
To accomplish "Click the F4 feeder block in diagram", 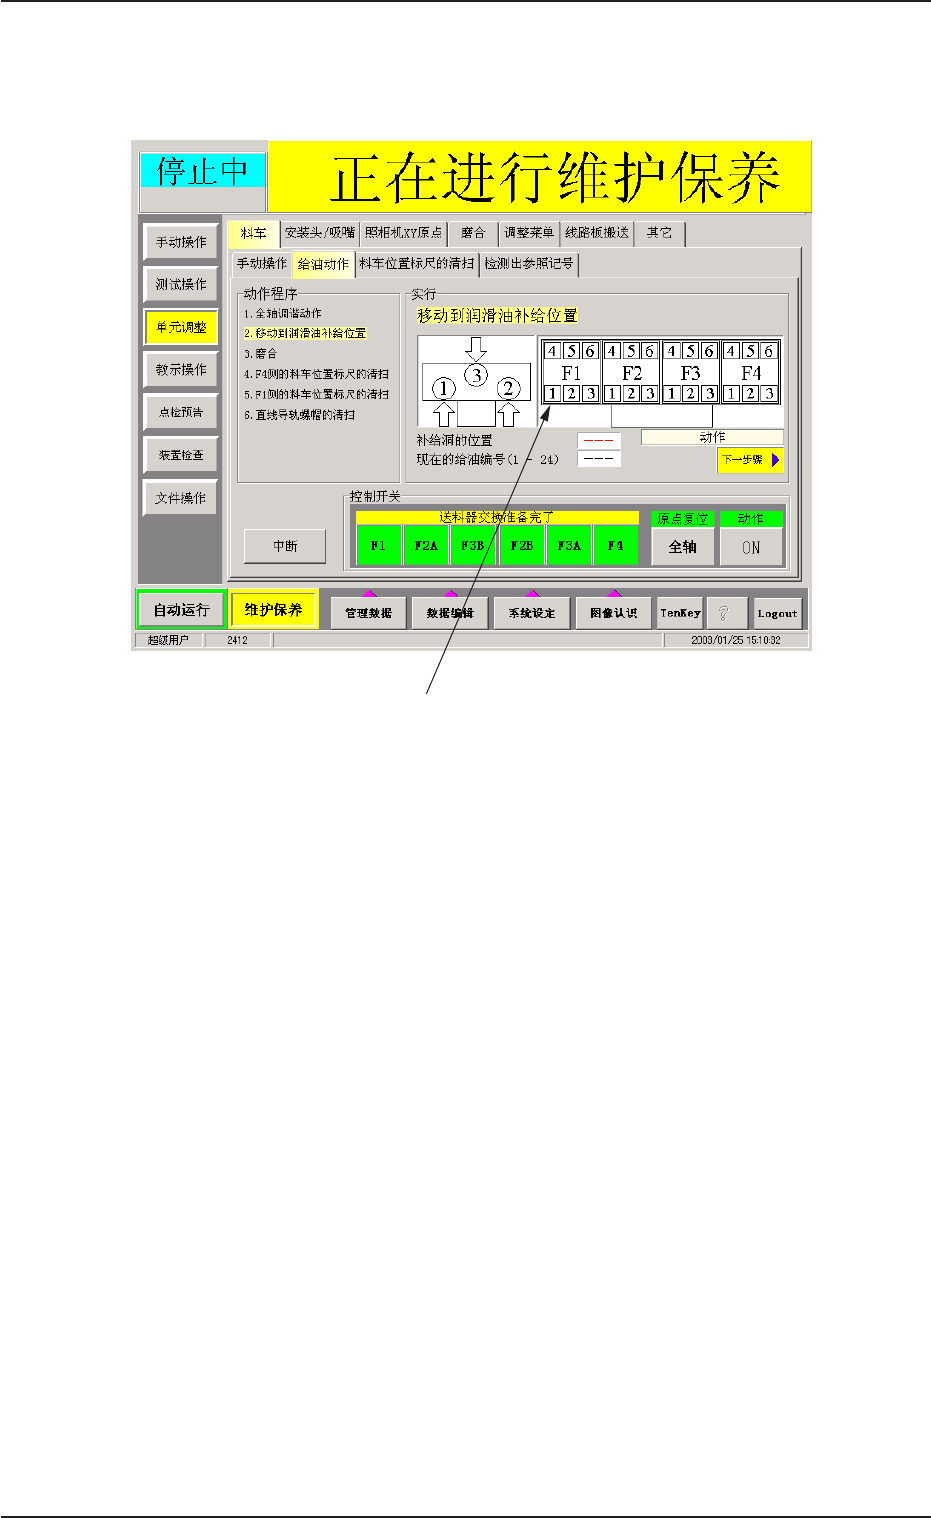I will pyautogui.click(x=751, y=372).
